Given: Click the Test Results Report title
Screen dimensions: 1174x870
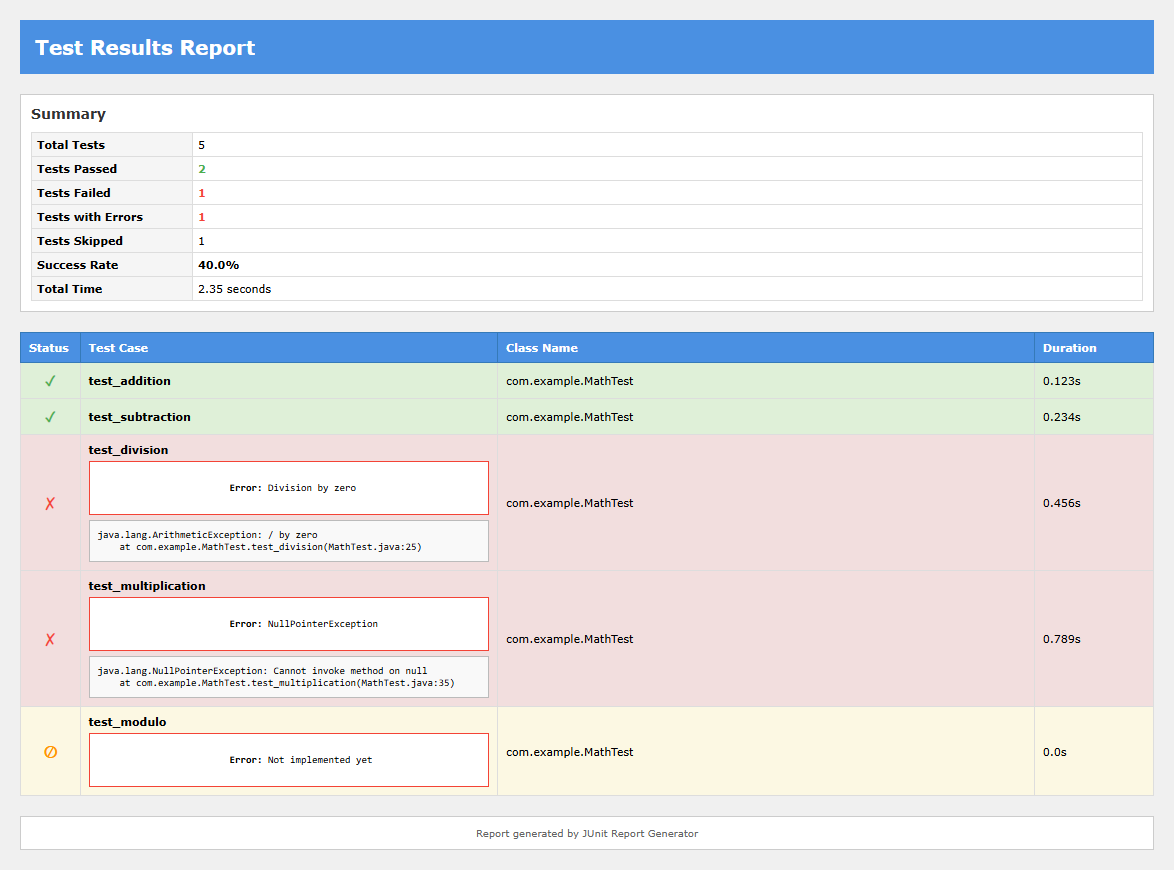Looking at the screenshot, I should click(145, 47).
